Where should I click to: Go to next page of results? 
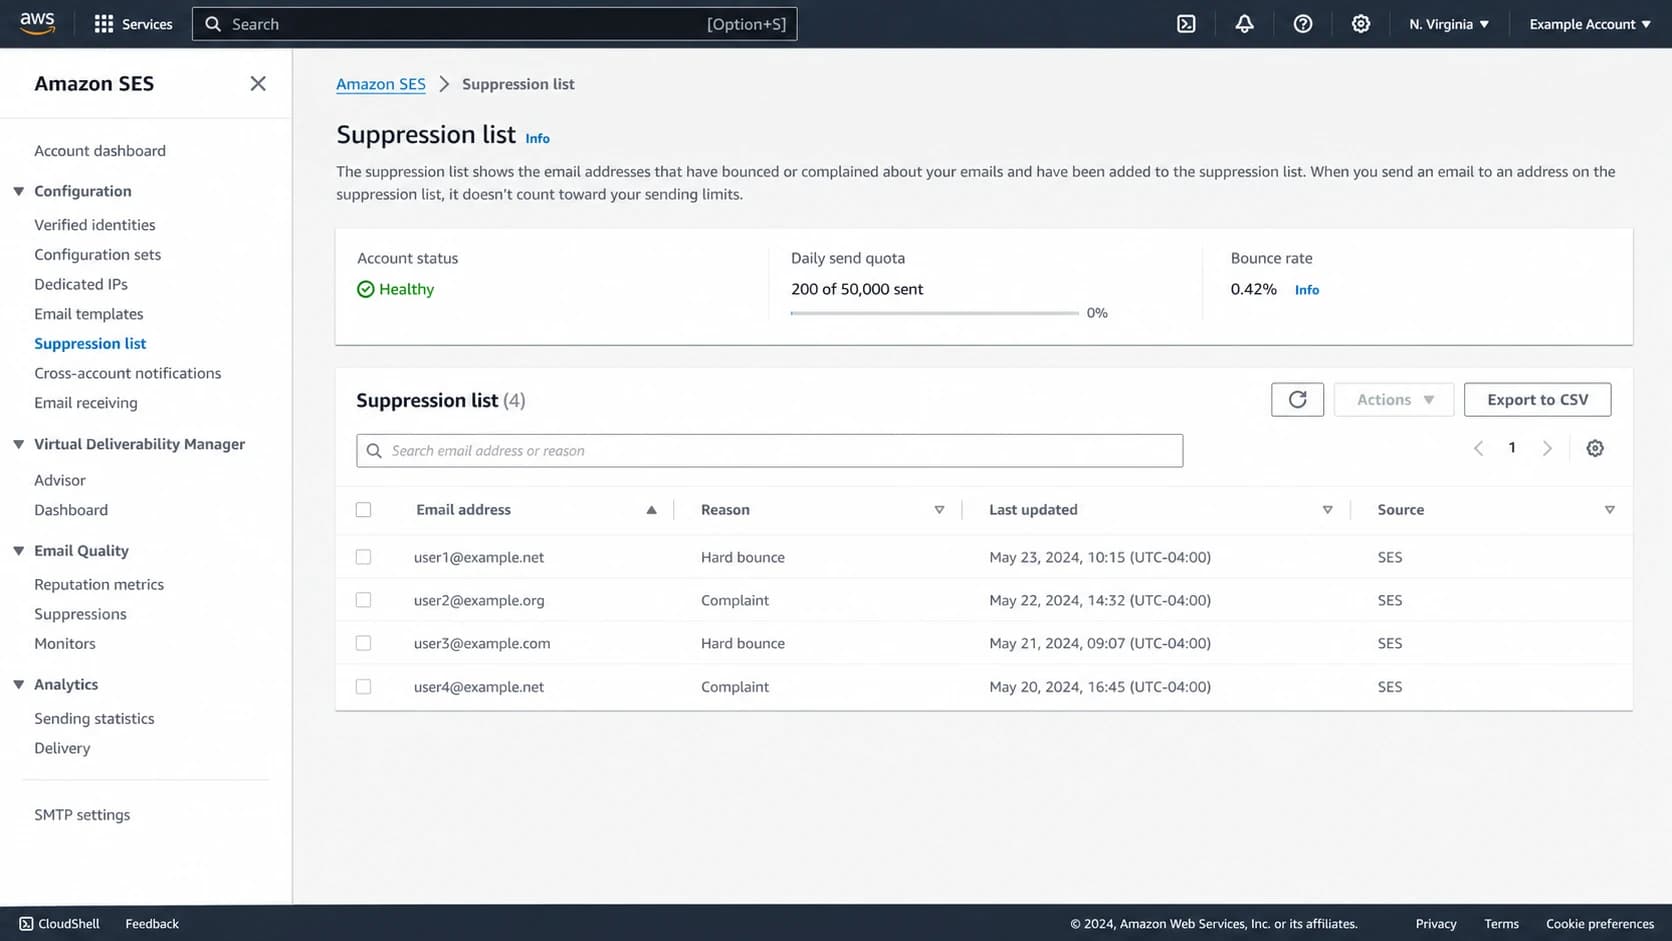1547,448
